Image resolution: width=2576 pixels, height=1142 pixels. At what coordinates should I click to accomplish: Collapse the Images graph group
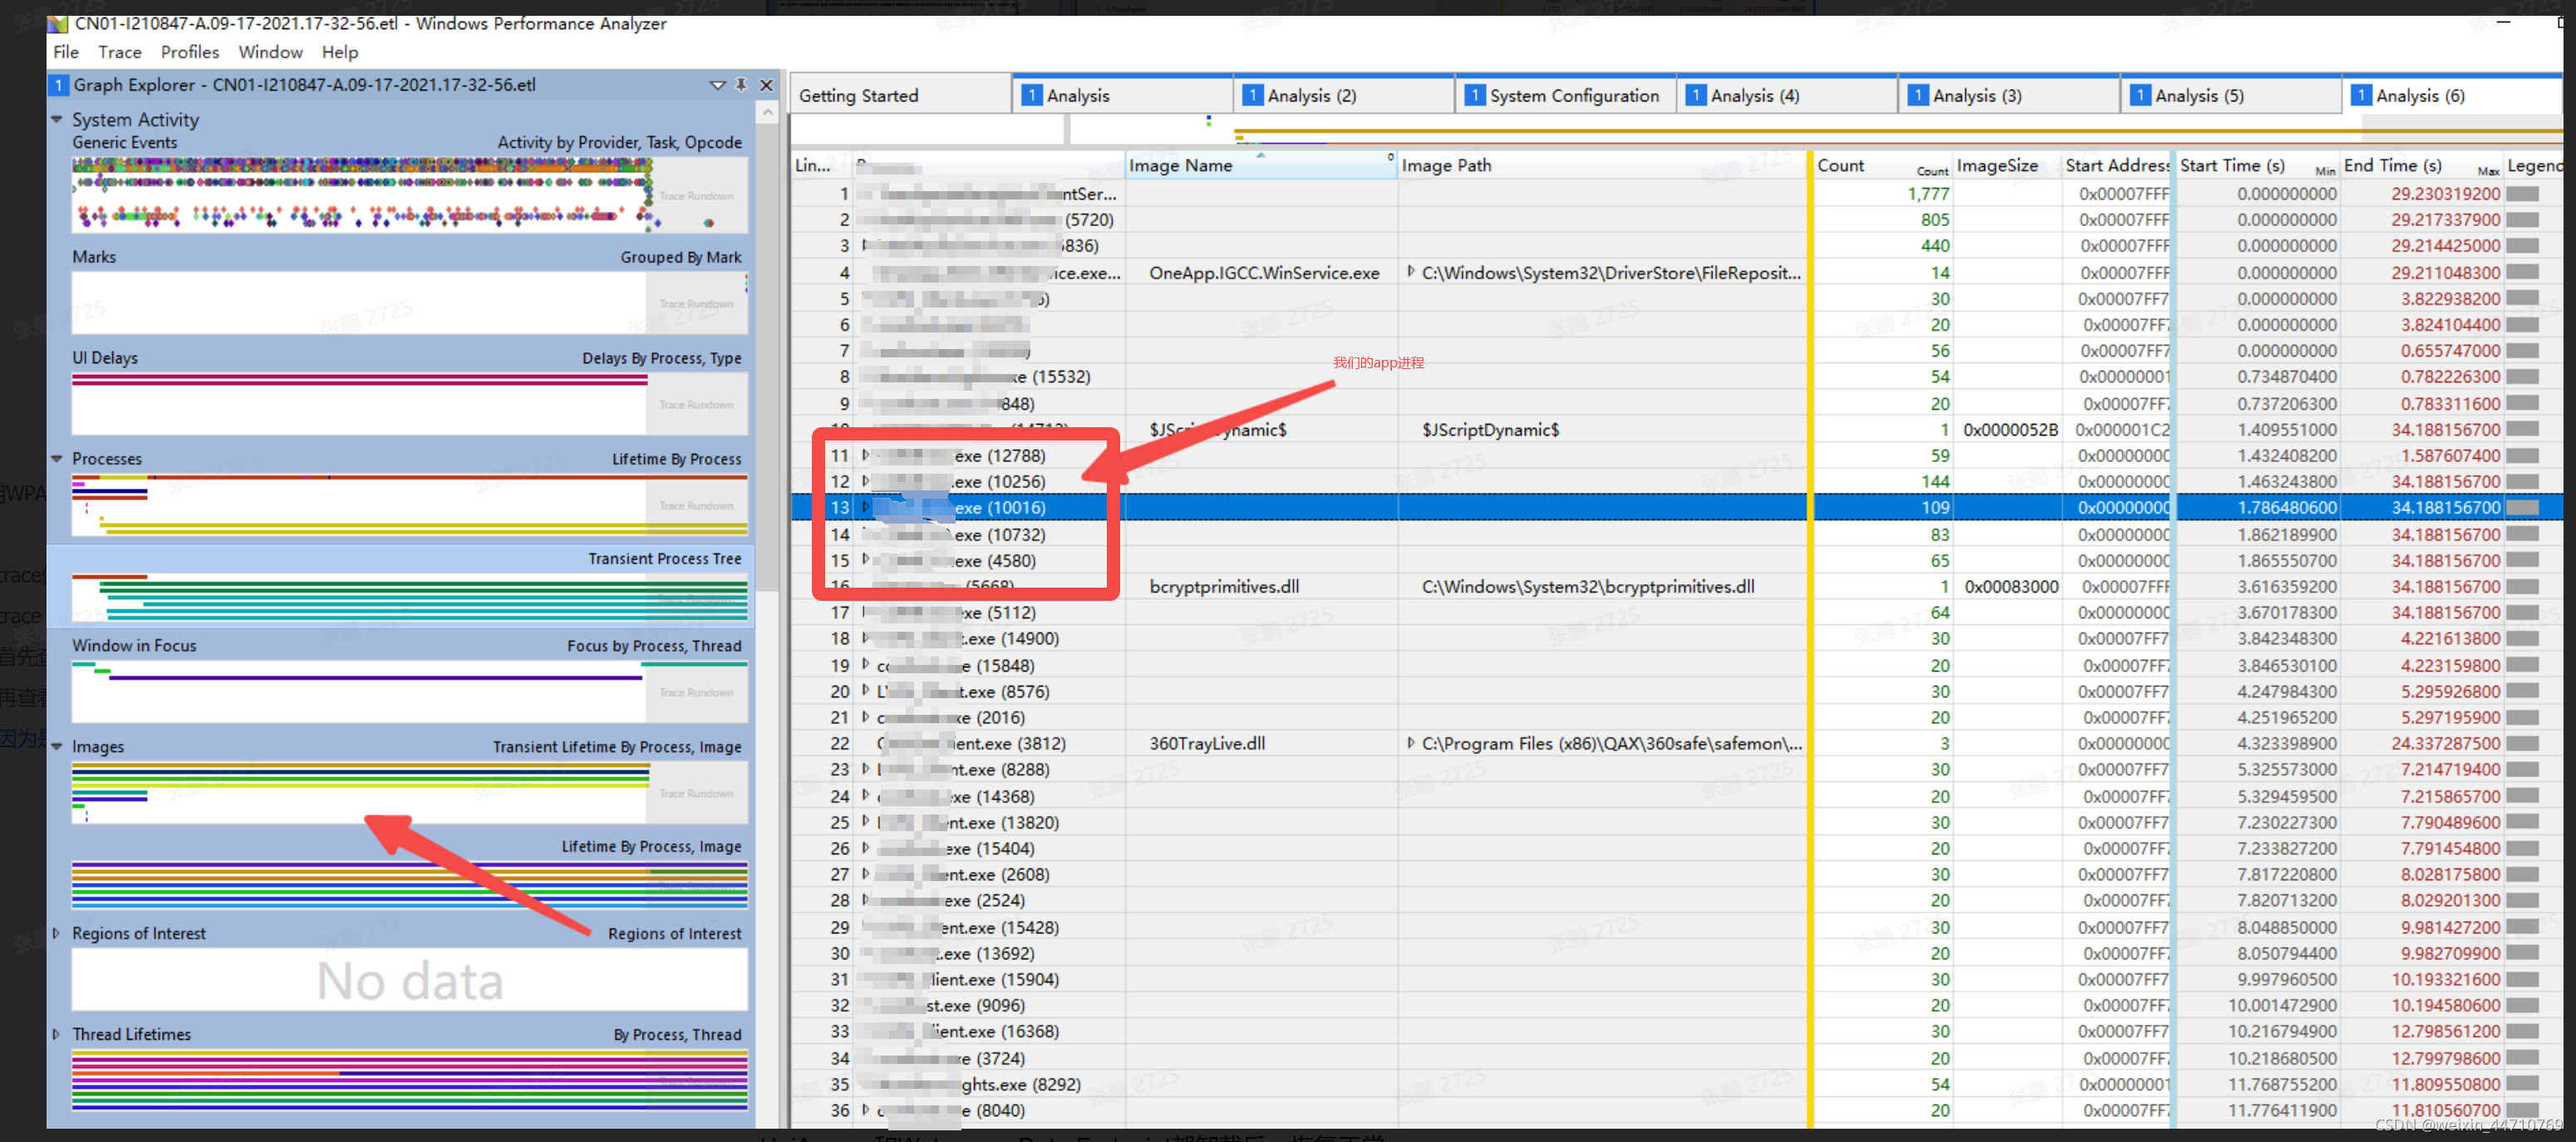57,747
